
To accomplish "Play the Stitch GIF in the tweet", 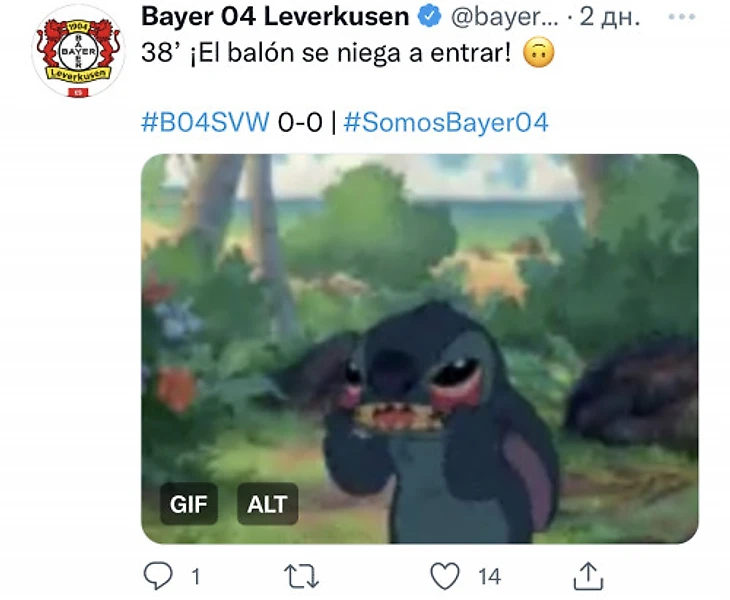I will click(419, 349).
